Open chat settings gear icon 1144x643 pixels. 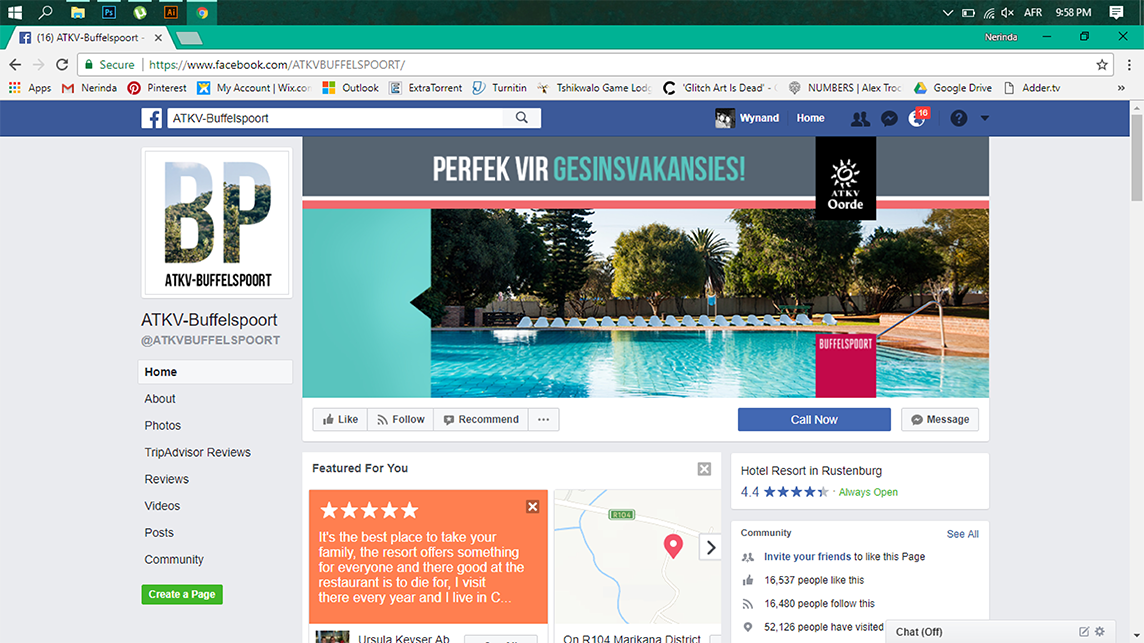(x=1100, y=632)
